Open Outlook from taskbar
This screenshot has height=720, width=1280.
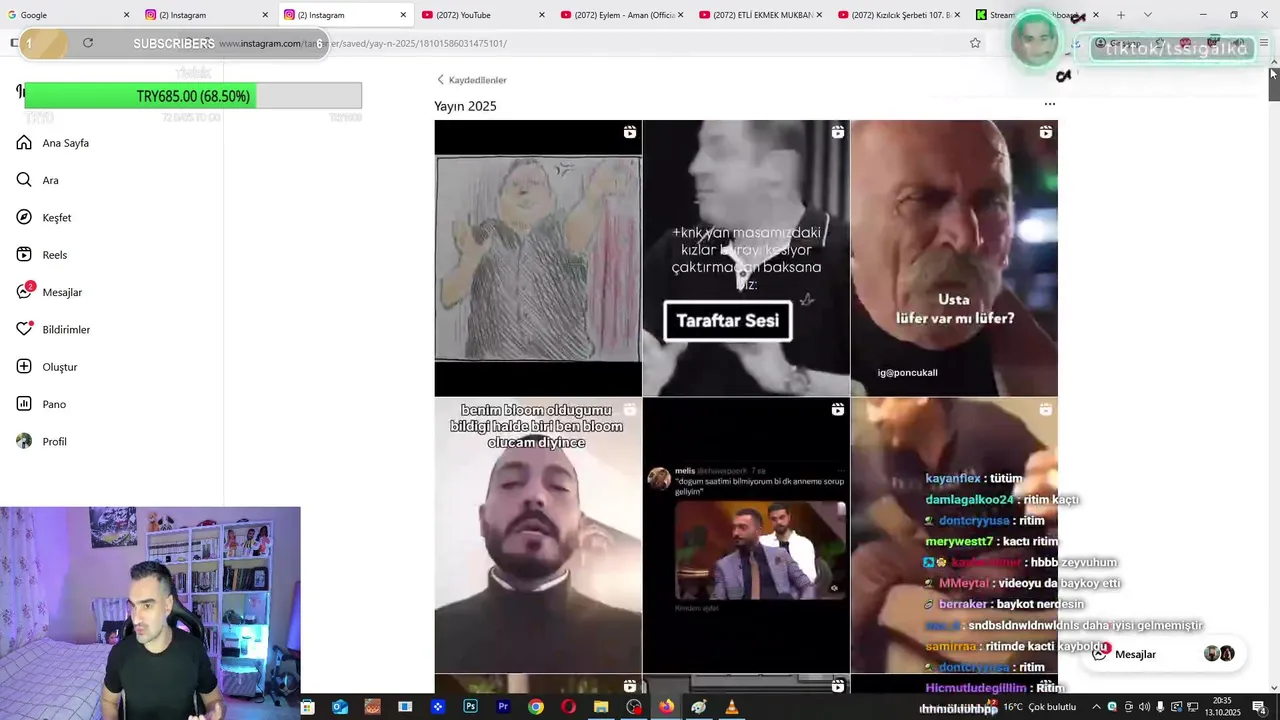point(340,707)
